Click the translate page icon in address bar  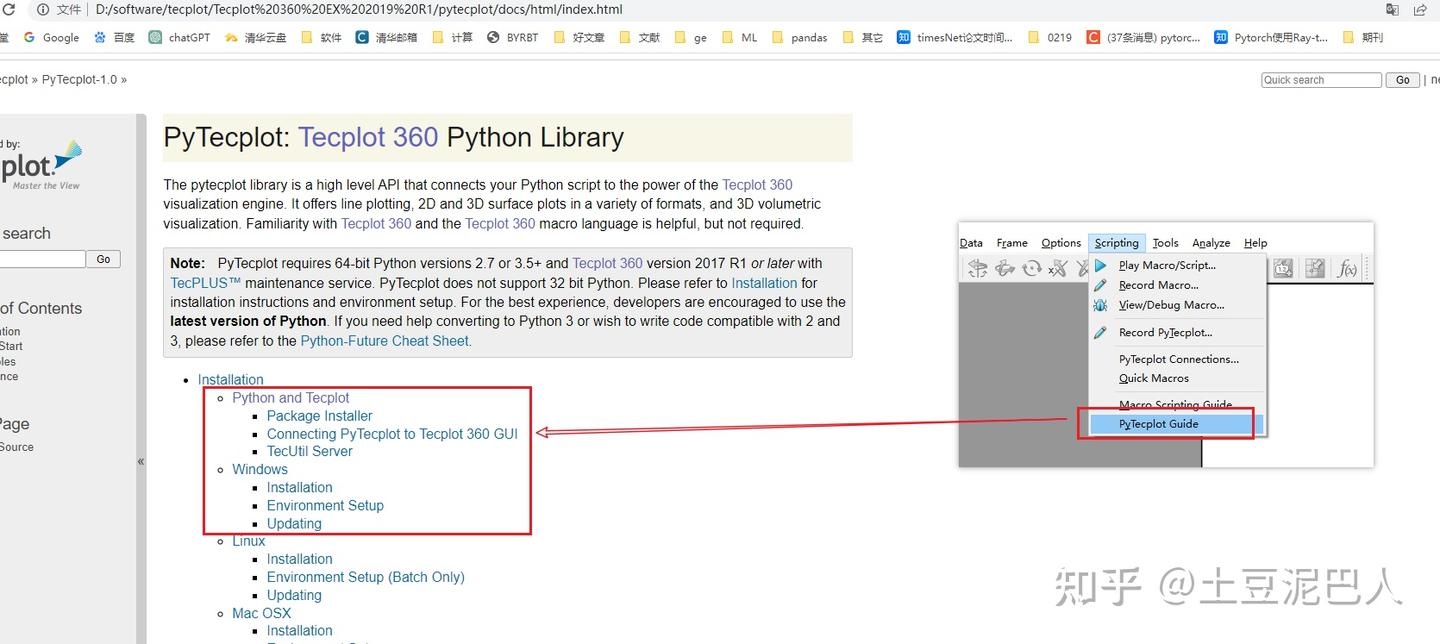[x=1392, y=9]
